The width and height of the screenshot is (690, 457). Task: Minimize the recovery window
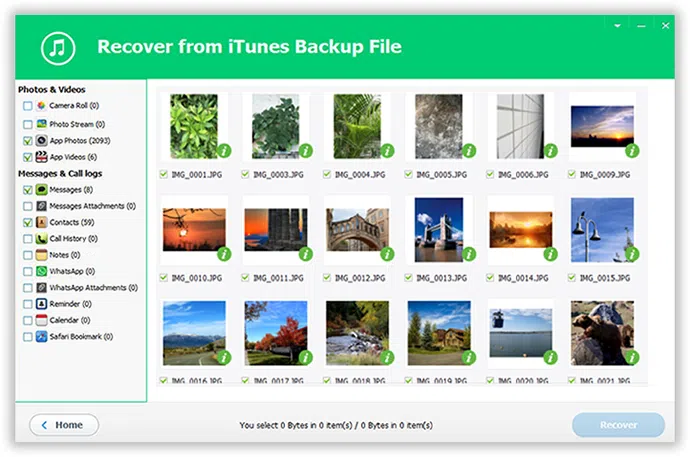tap(641, 26)
